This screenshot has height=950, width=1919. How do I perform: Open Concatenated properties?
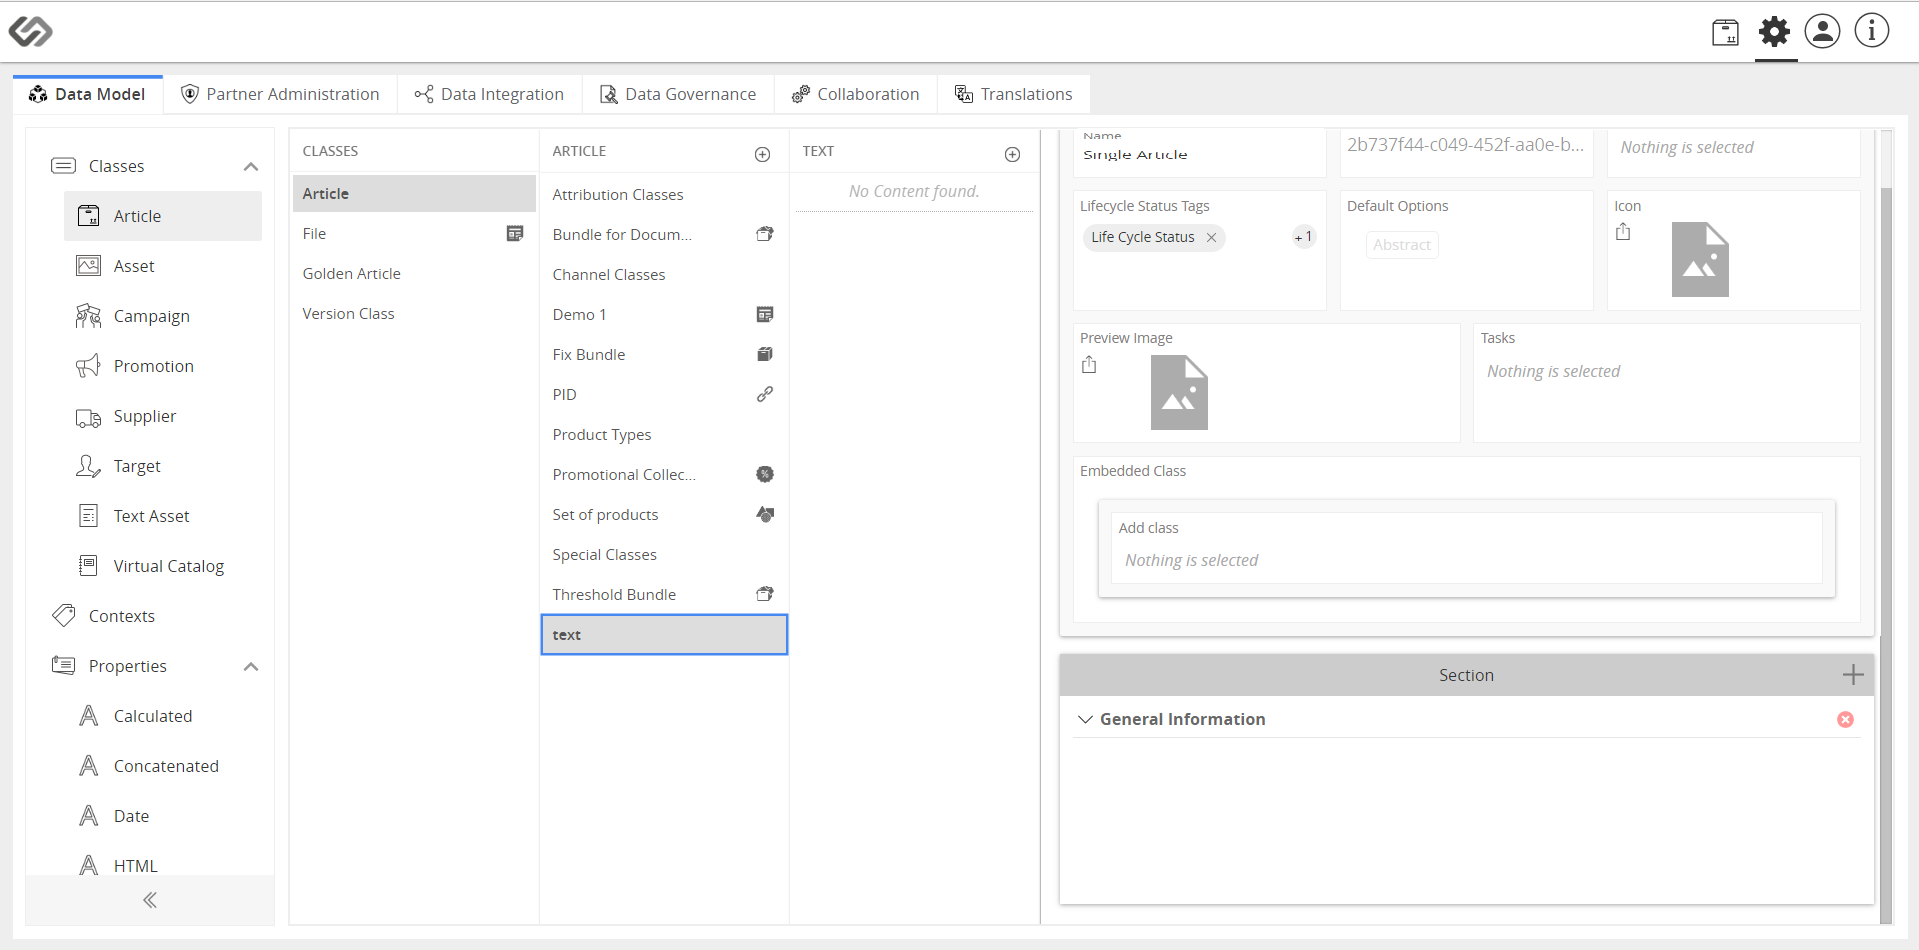click(x=163, y=766)
